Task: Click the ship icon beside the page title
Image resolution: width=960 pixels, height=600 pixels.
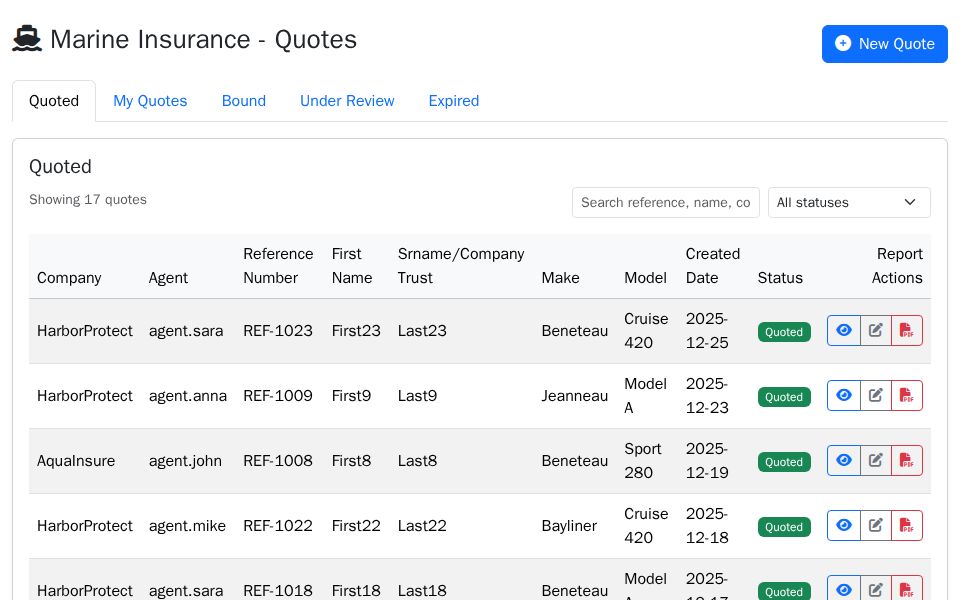Action: click(26, 40)
